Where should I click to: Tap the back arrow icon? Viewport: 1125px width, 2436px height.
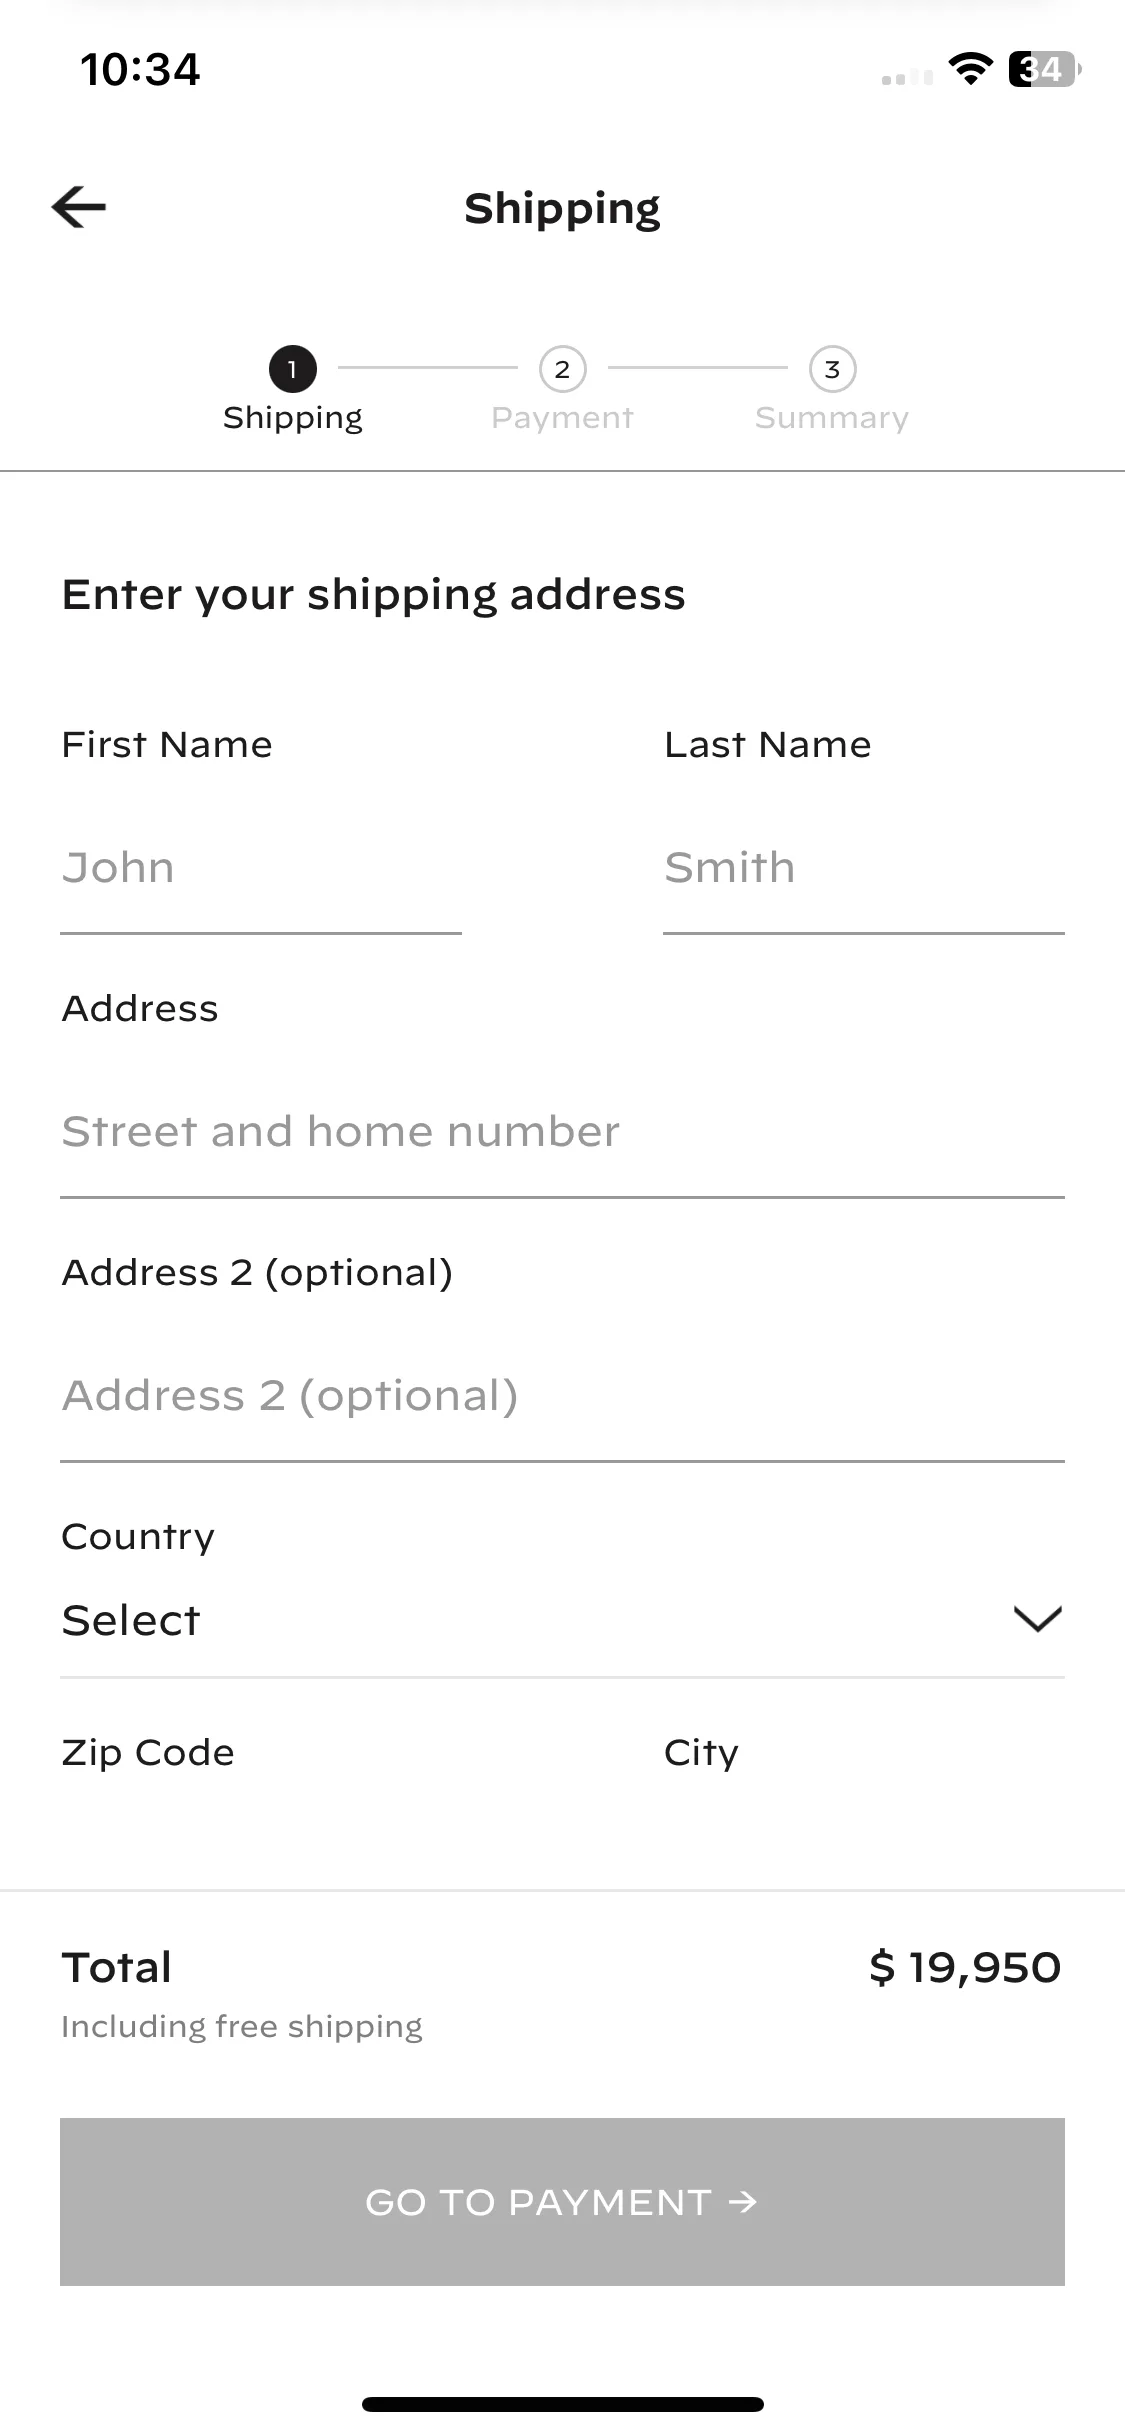click(79, 208)
